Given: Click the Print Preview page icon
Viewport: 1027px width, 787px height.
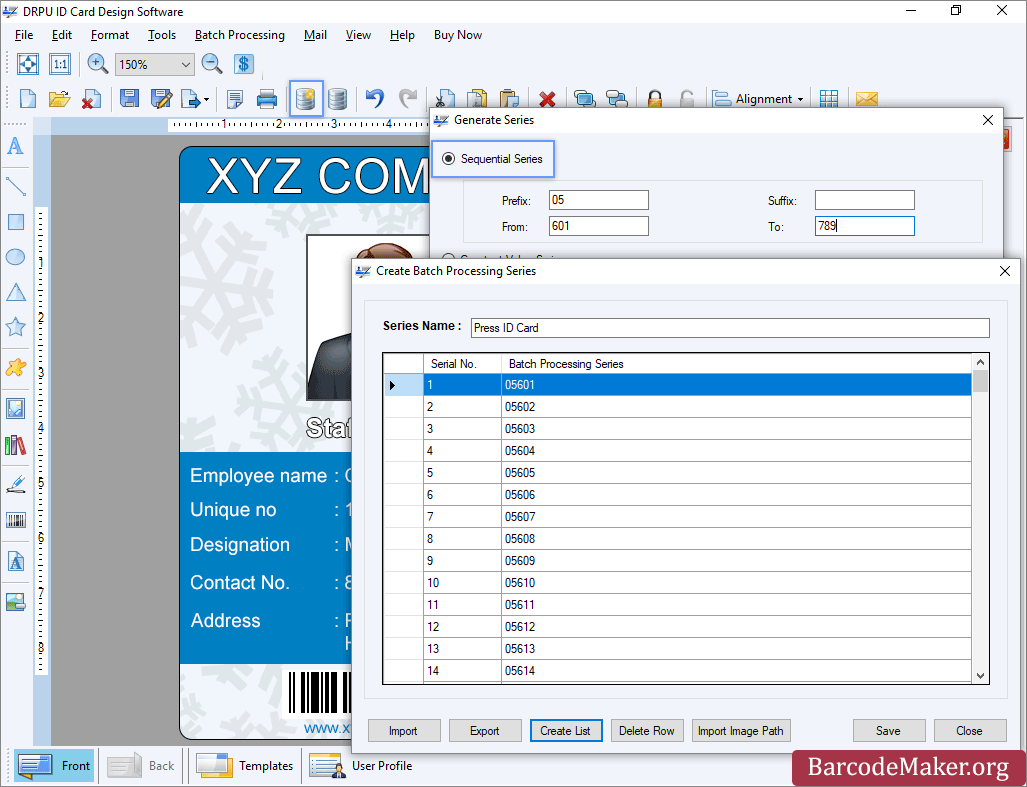Looking at the screenshot, I should click(234, 99).
